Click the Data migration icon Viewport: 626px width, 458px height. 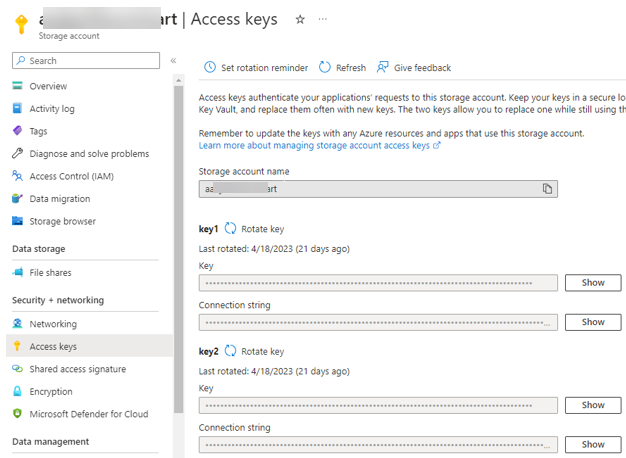17,198
